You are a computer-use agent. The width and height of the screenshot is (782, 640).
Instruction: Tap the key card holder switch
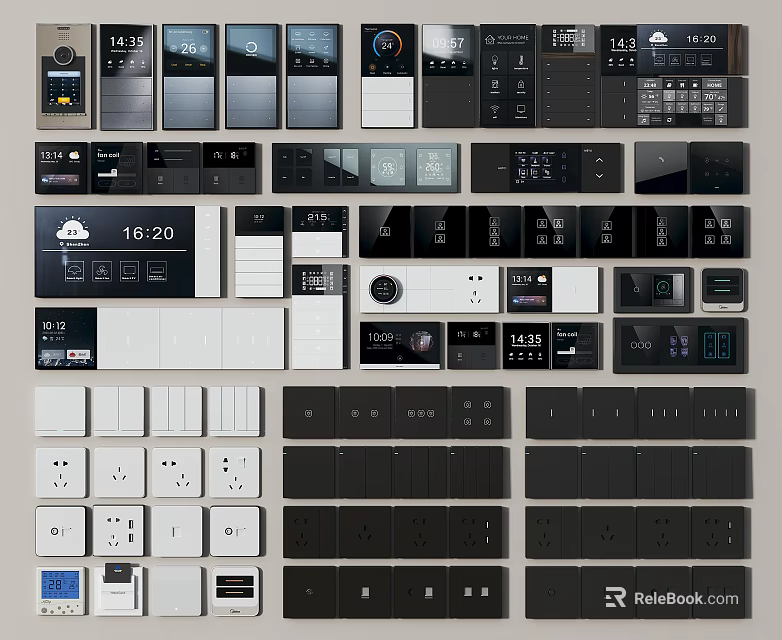click(x=118, y=590)
